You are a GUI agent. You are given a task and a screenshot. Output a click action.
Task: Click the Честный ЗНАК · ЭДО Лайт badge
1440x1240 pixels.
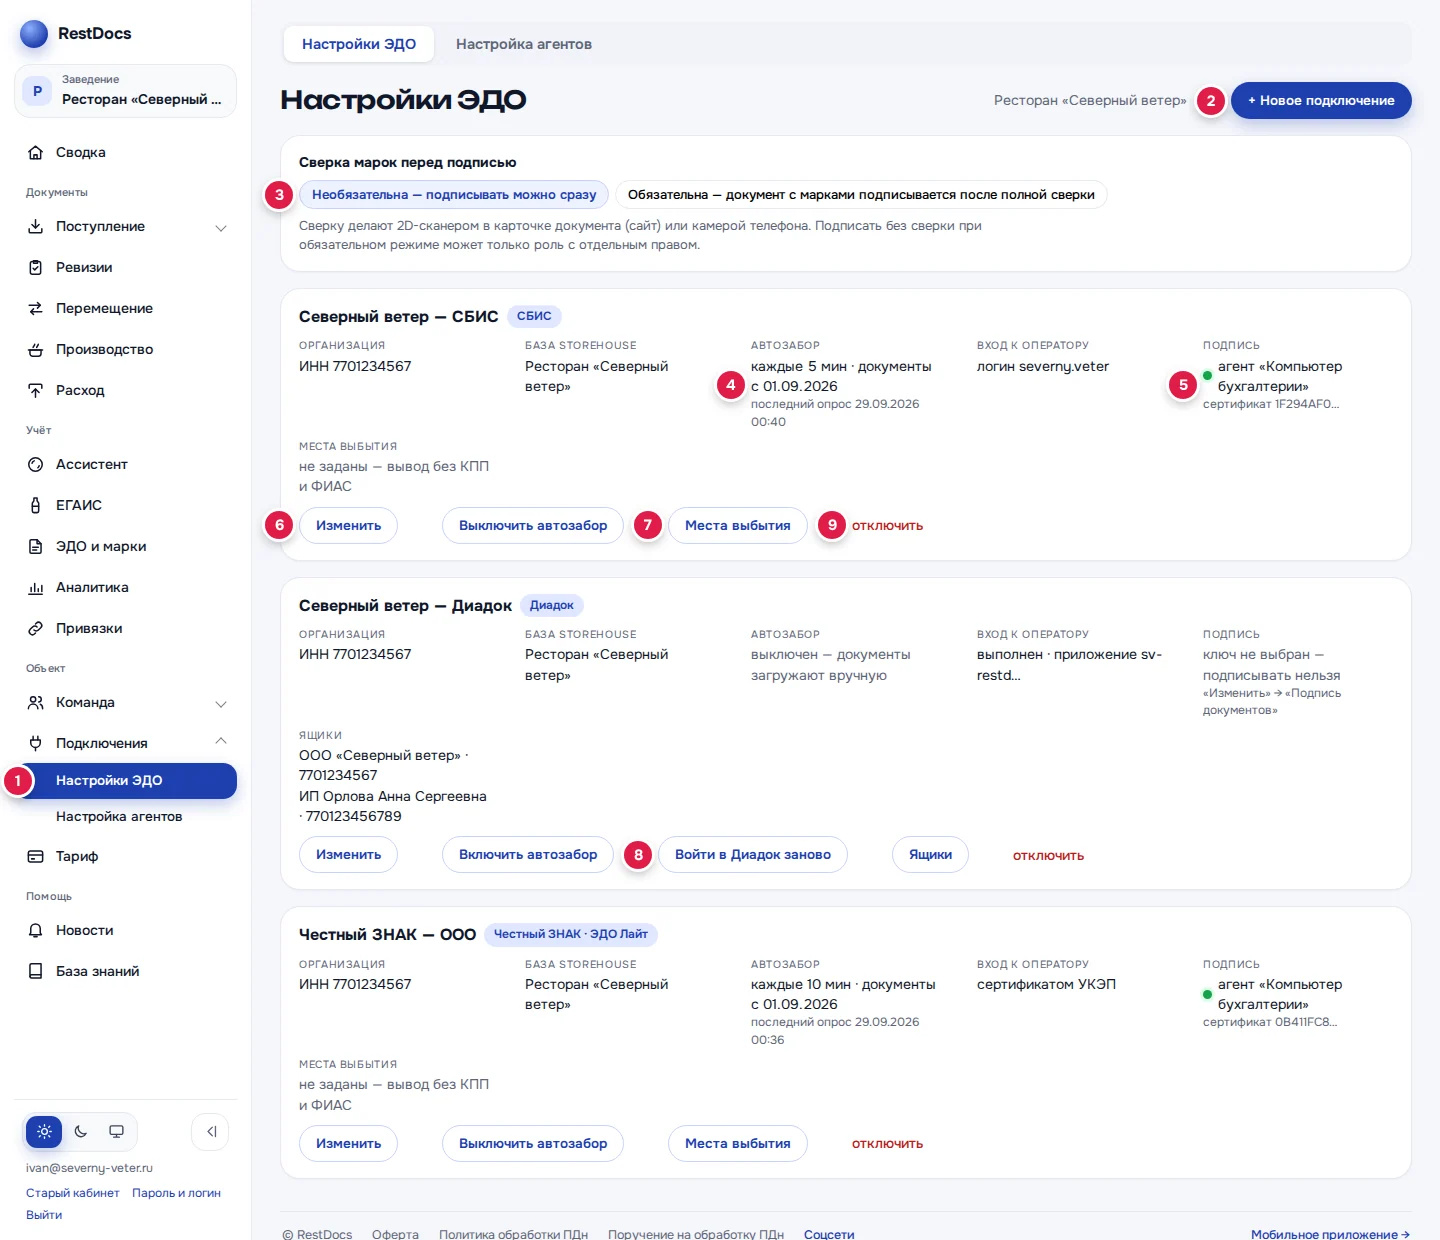click(571, 935)
